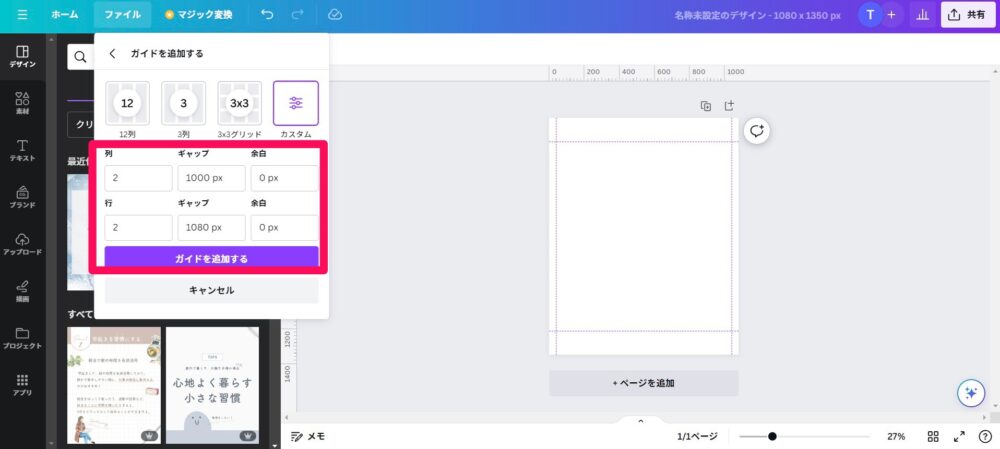Viewport: 1000px width, 449px height.
Task: Select the カスタム custom guide option
Action: pos(296,104)
